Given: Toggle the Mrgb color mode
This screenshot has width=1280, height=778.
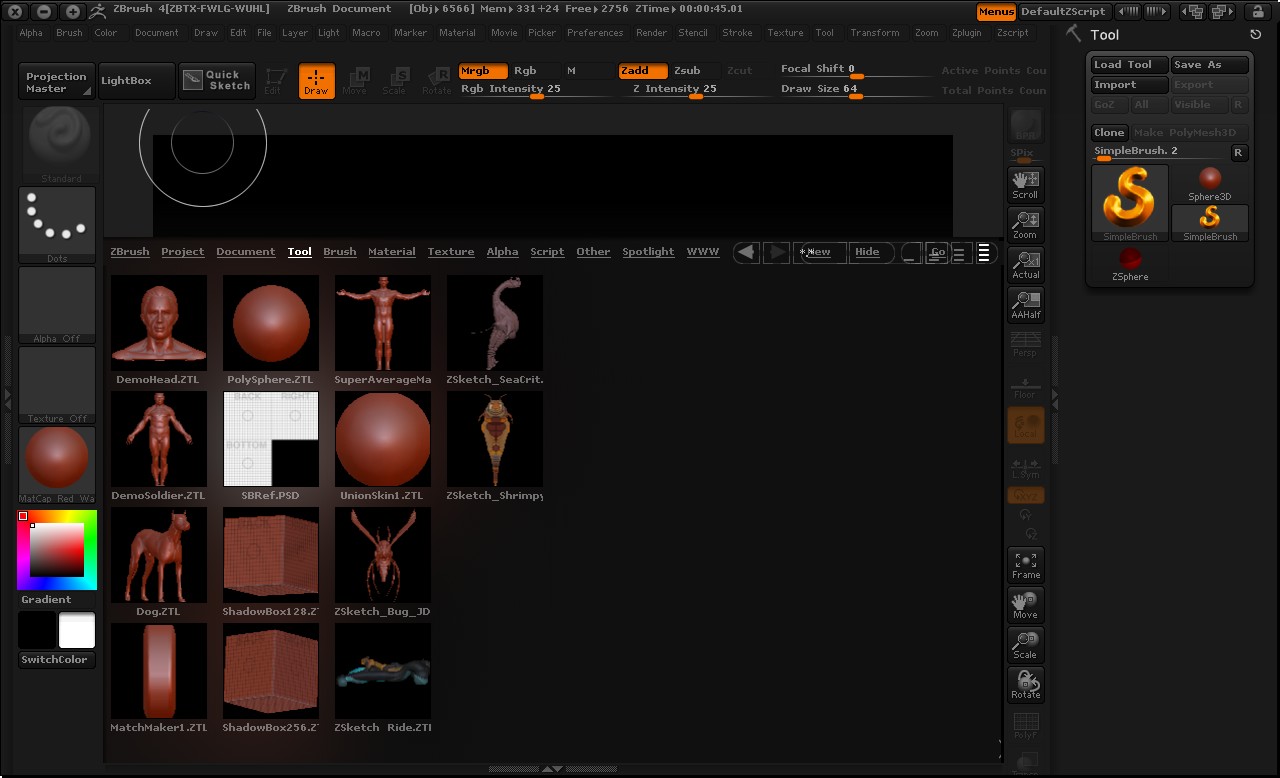Looking at the screenshot, I should click(x=483, y=71).
